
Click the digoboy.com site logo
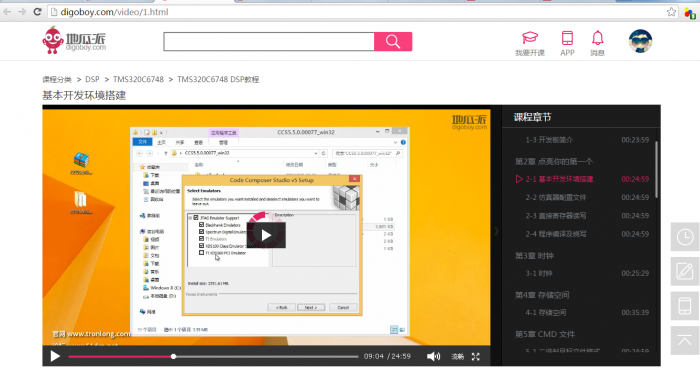point(74,40)
